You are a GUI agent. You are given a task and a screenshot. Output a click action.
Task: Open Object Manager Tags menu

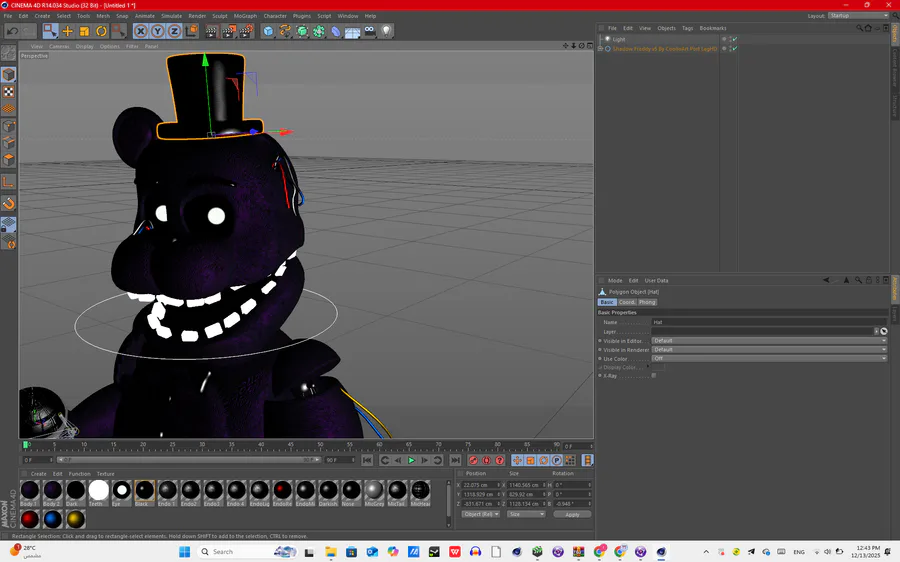[688, 28]
